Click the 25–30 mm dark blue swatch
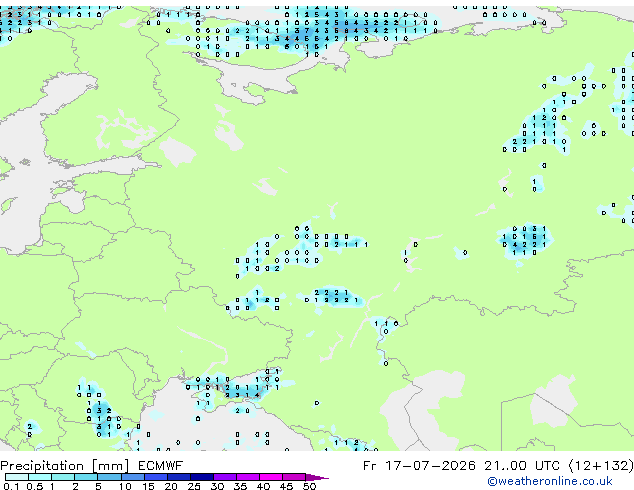 [201, 477]
